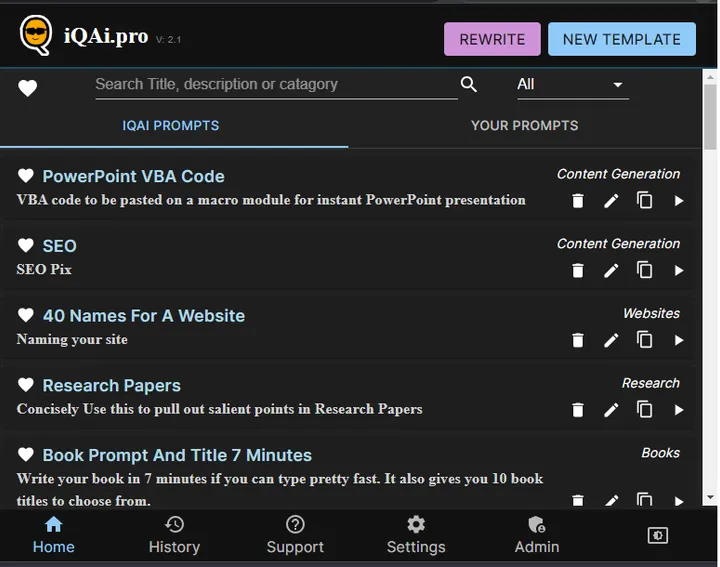Click Content Generation label on PowerPoint row

click(618, 174)
